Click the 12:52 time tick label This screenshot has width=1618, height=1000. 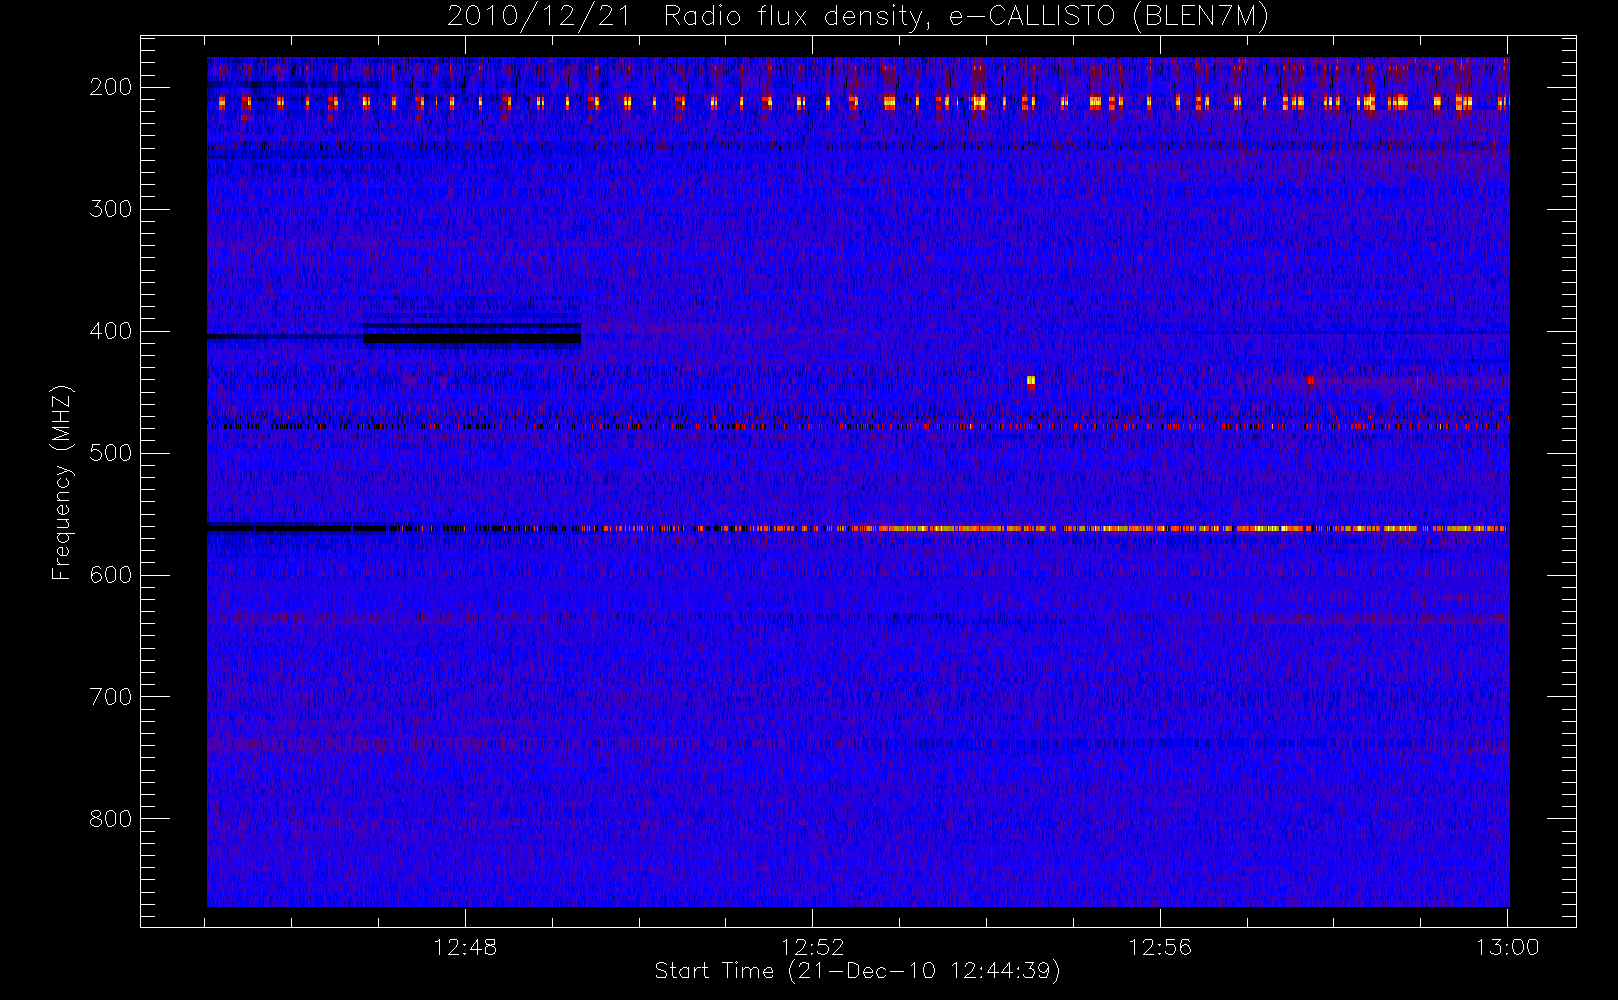tap(812, 947)
